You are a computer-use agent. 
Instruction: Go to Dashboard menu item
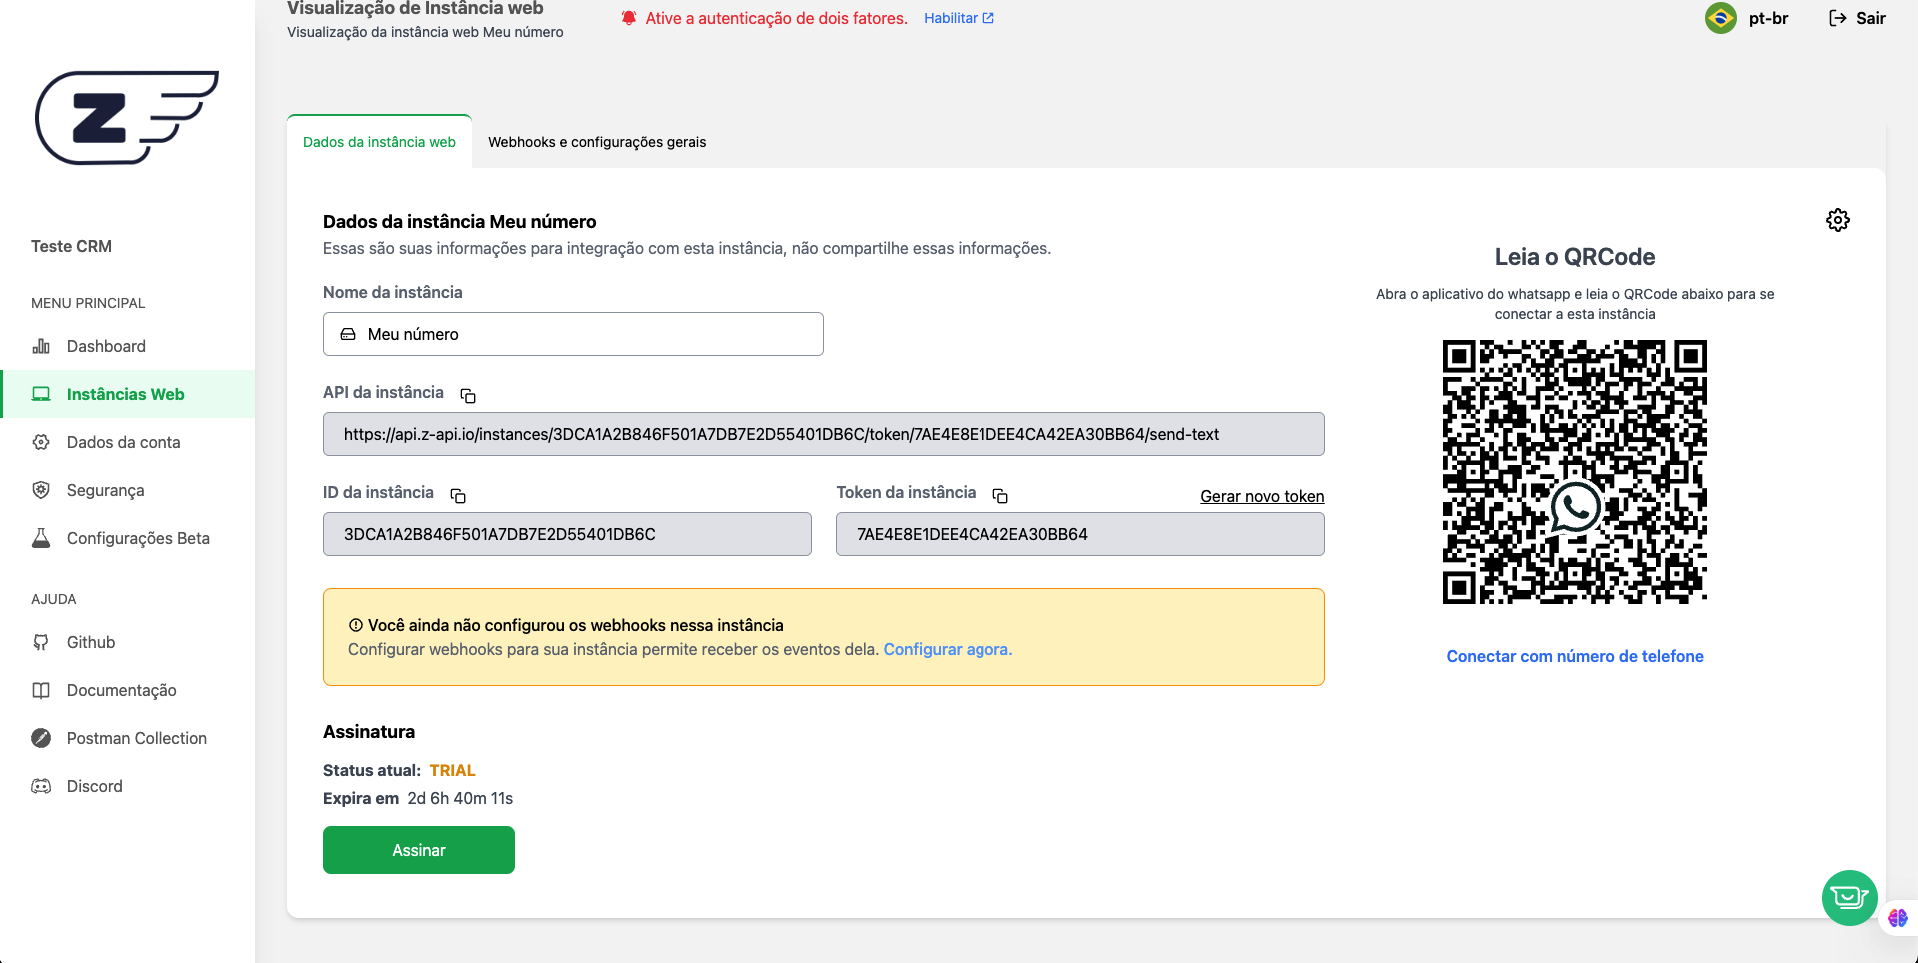(127, 346)
